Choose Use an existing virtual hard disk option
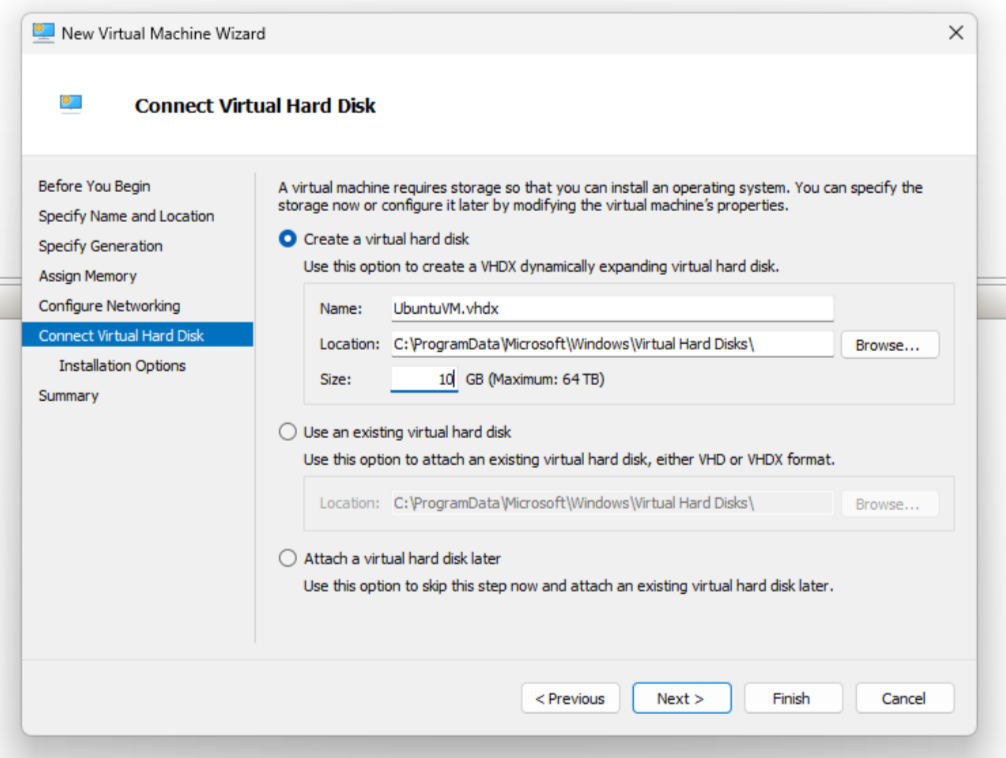 pos(287,432)
